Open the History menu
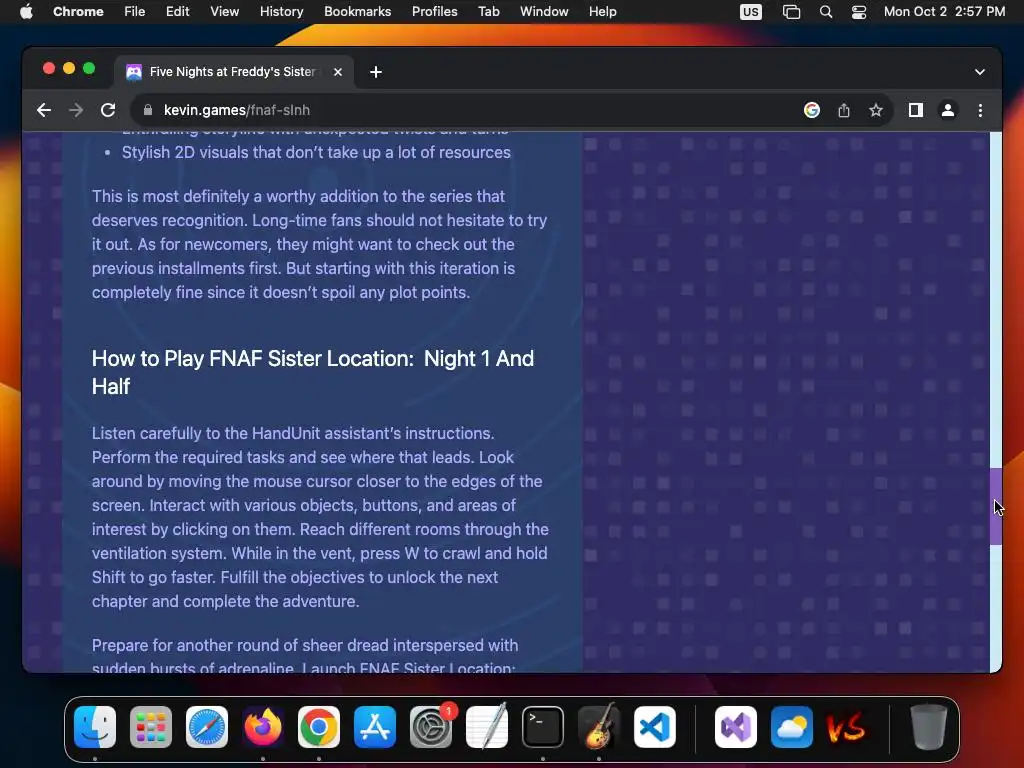 tap(281, 12)
